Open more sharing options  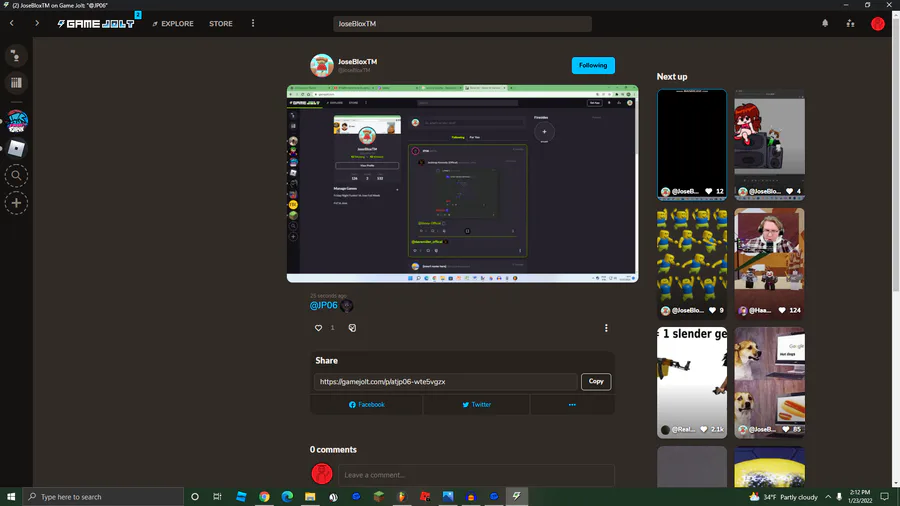click(x=572, y=404)
